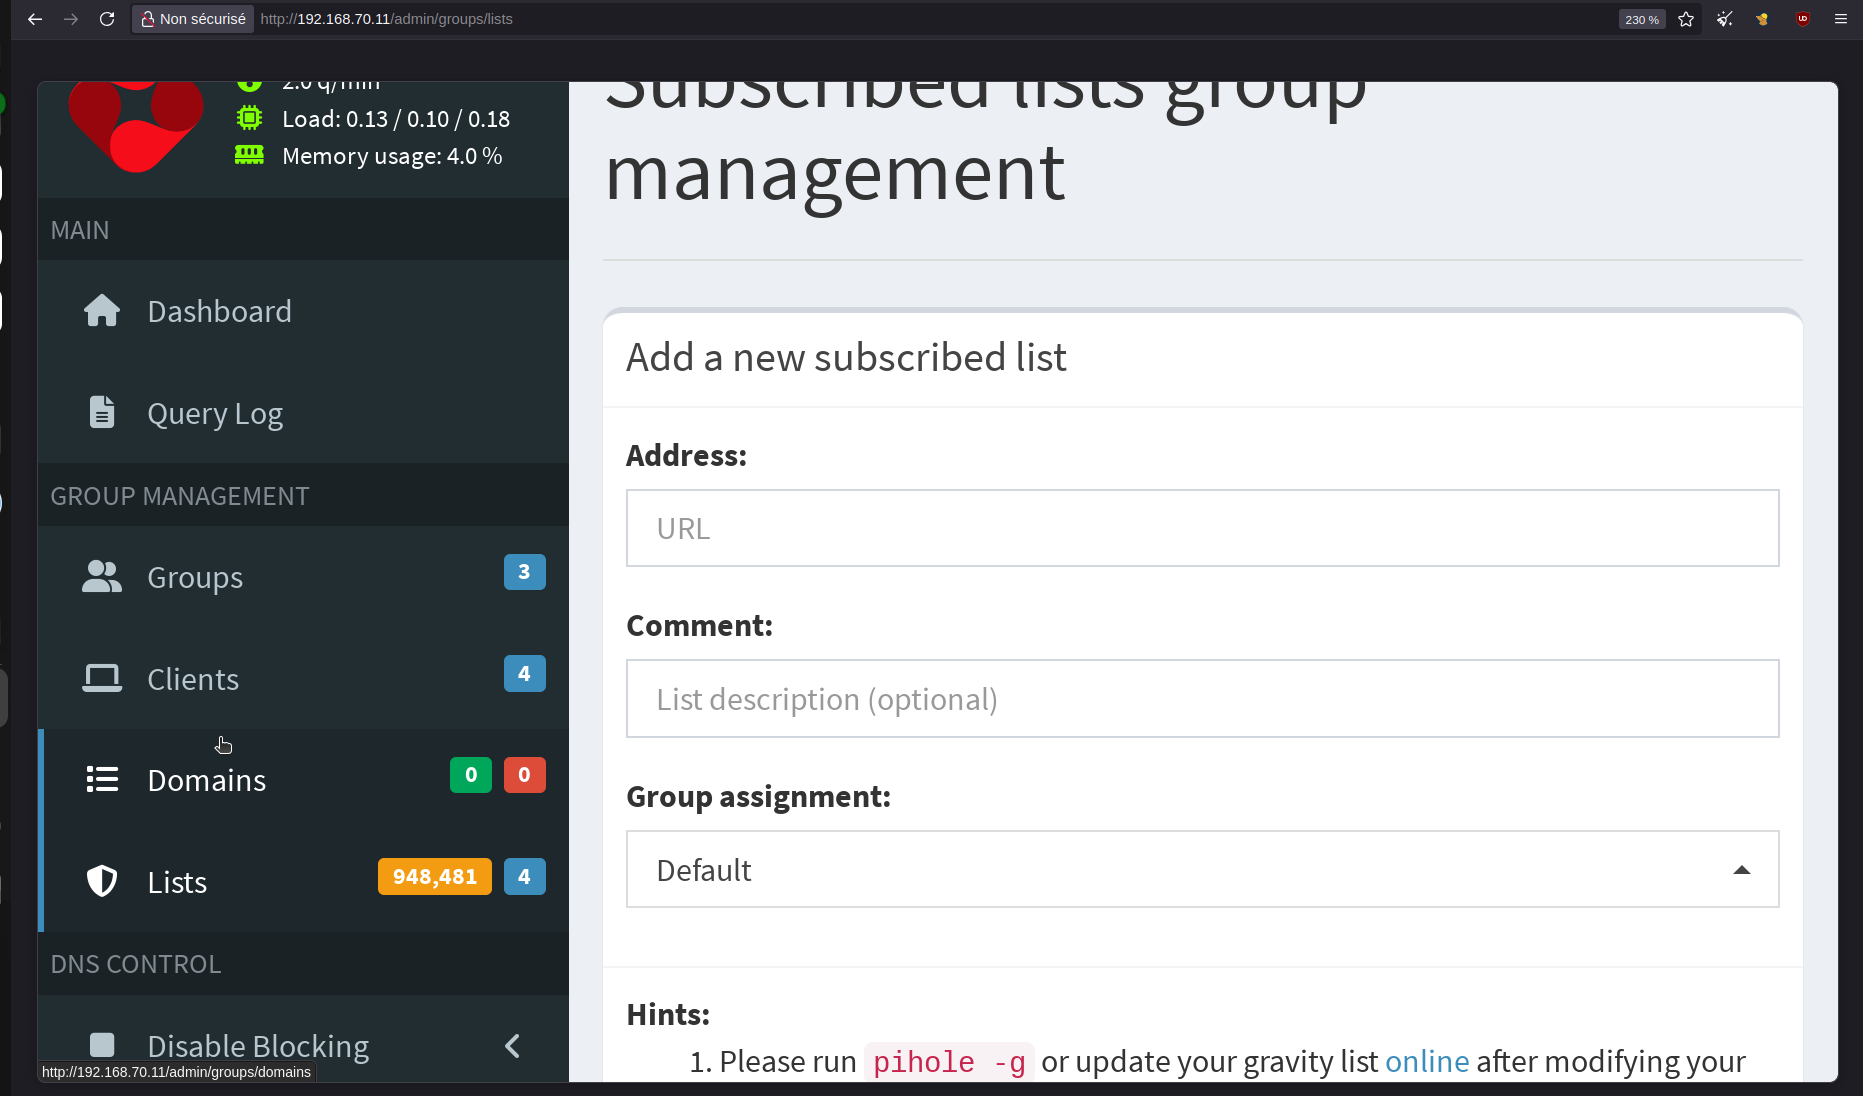Go forward with browser forward arrow

(x=71, y=19)
